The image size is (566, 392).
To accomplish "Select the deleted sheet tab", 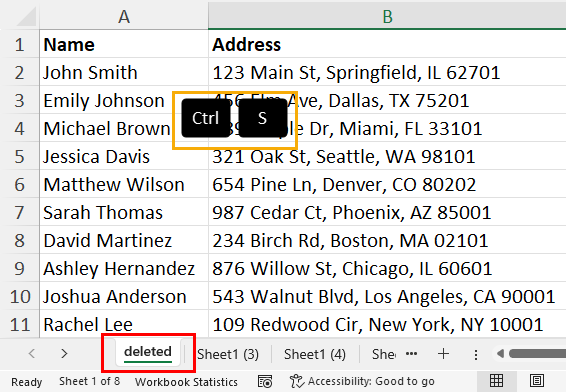I will click(x=148, y=352).
